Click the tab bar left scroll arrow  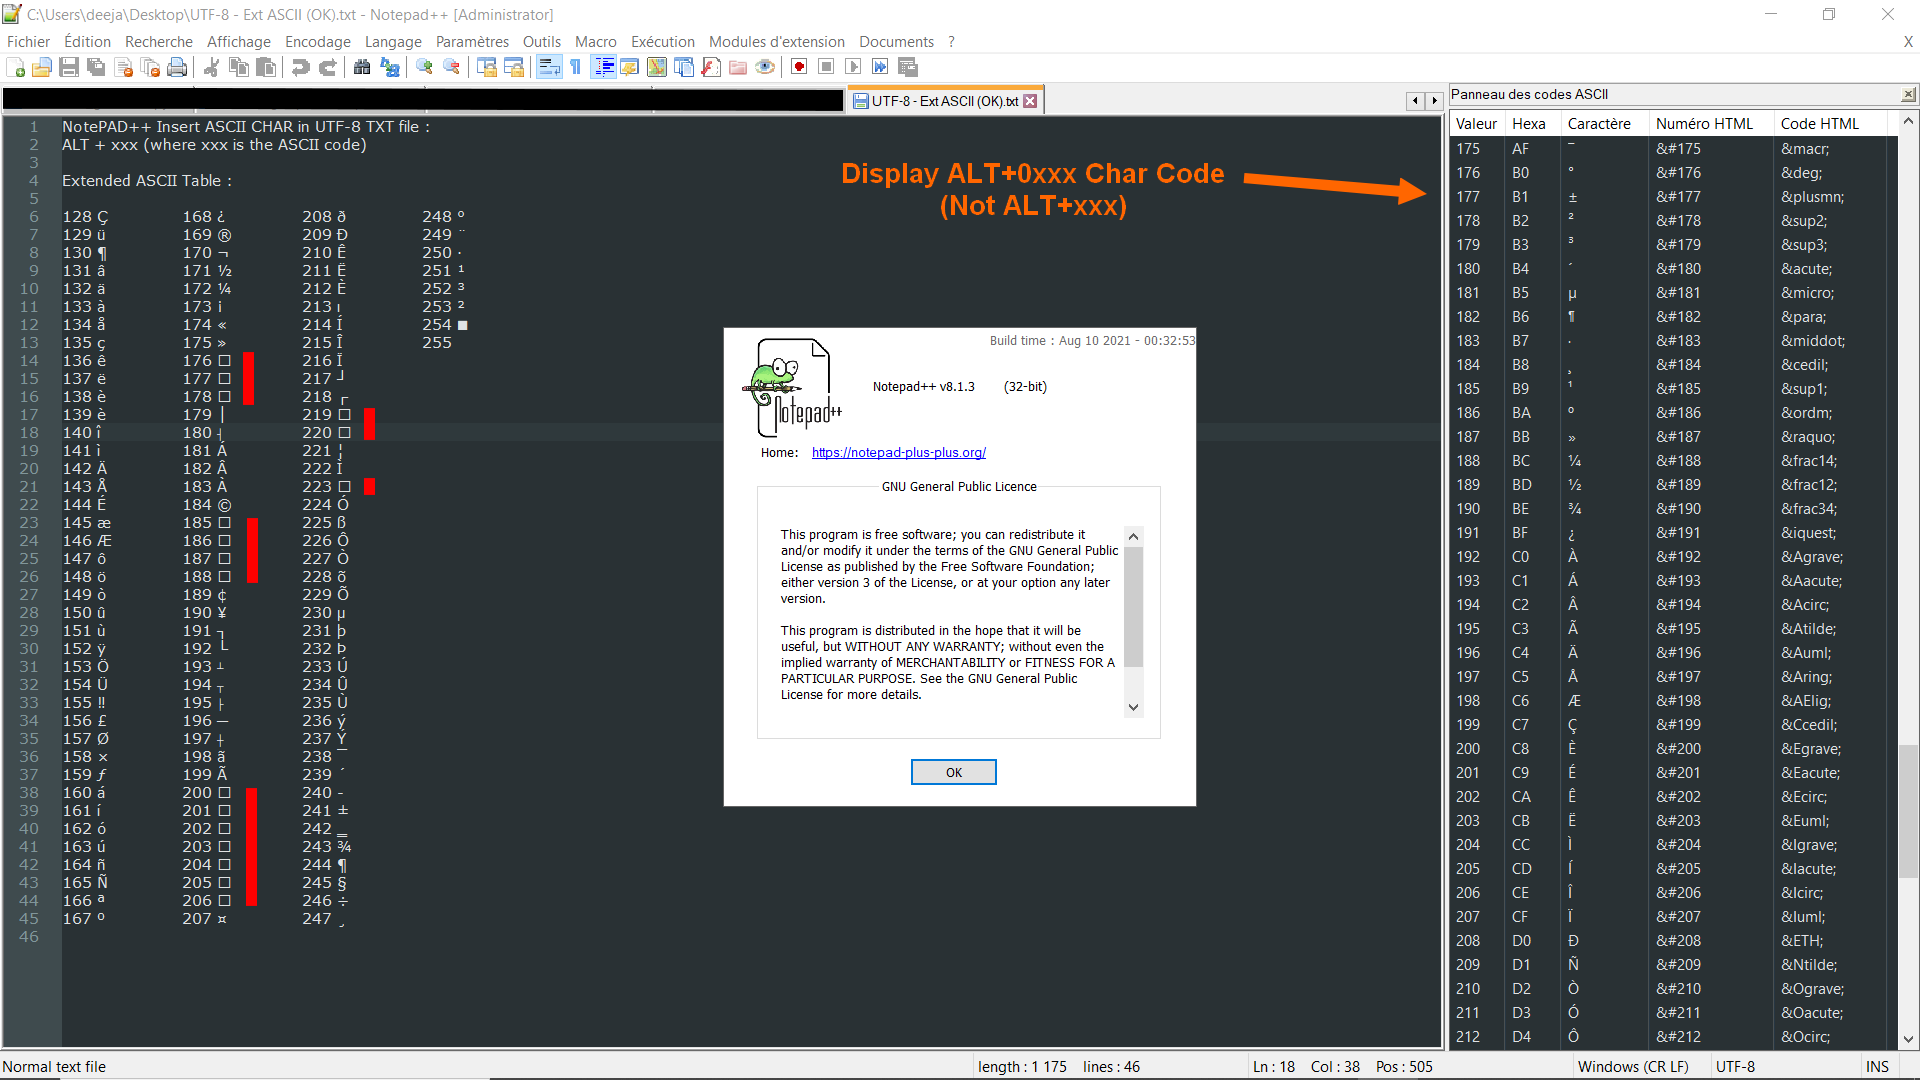[x=1415, y=101]
